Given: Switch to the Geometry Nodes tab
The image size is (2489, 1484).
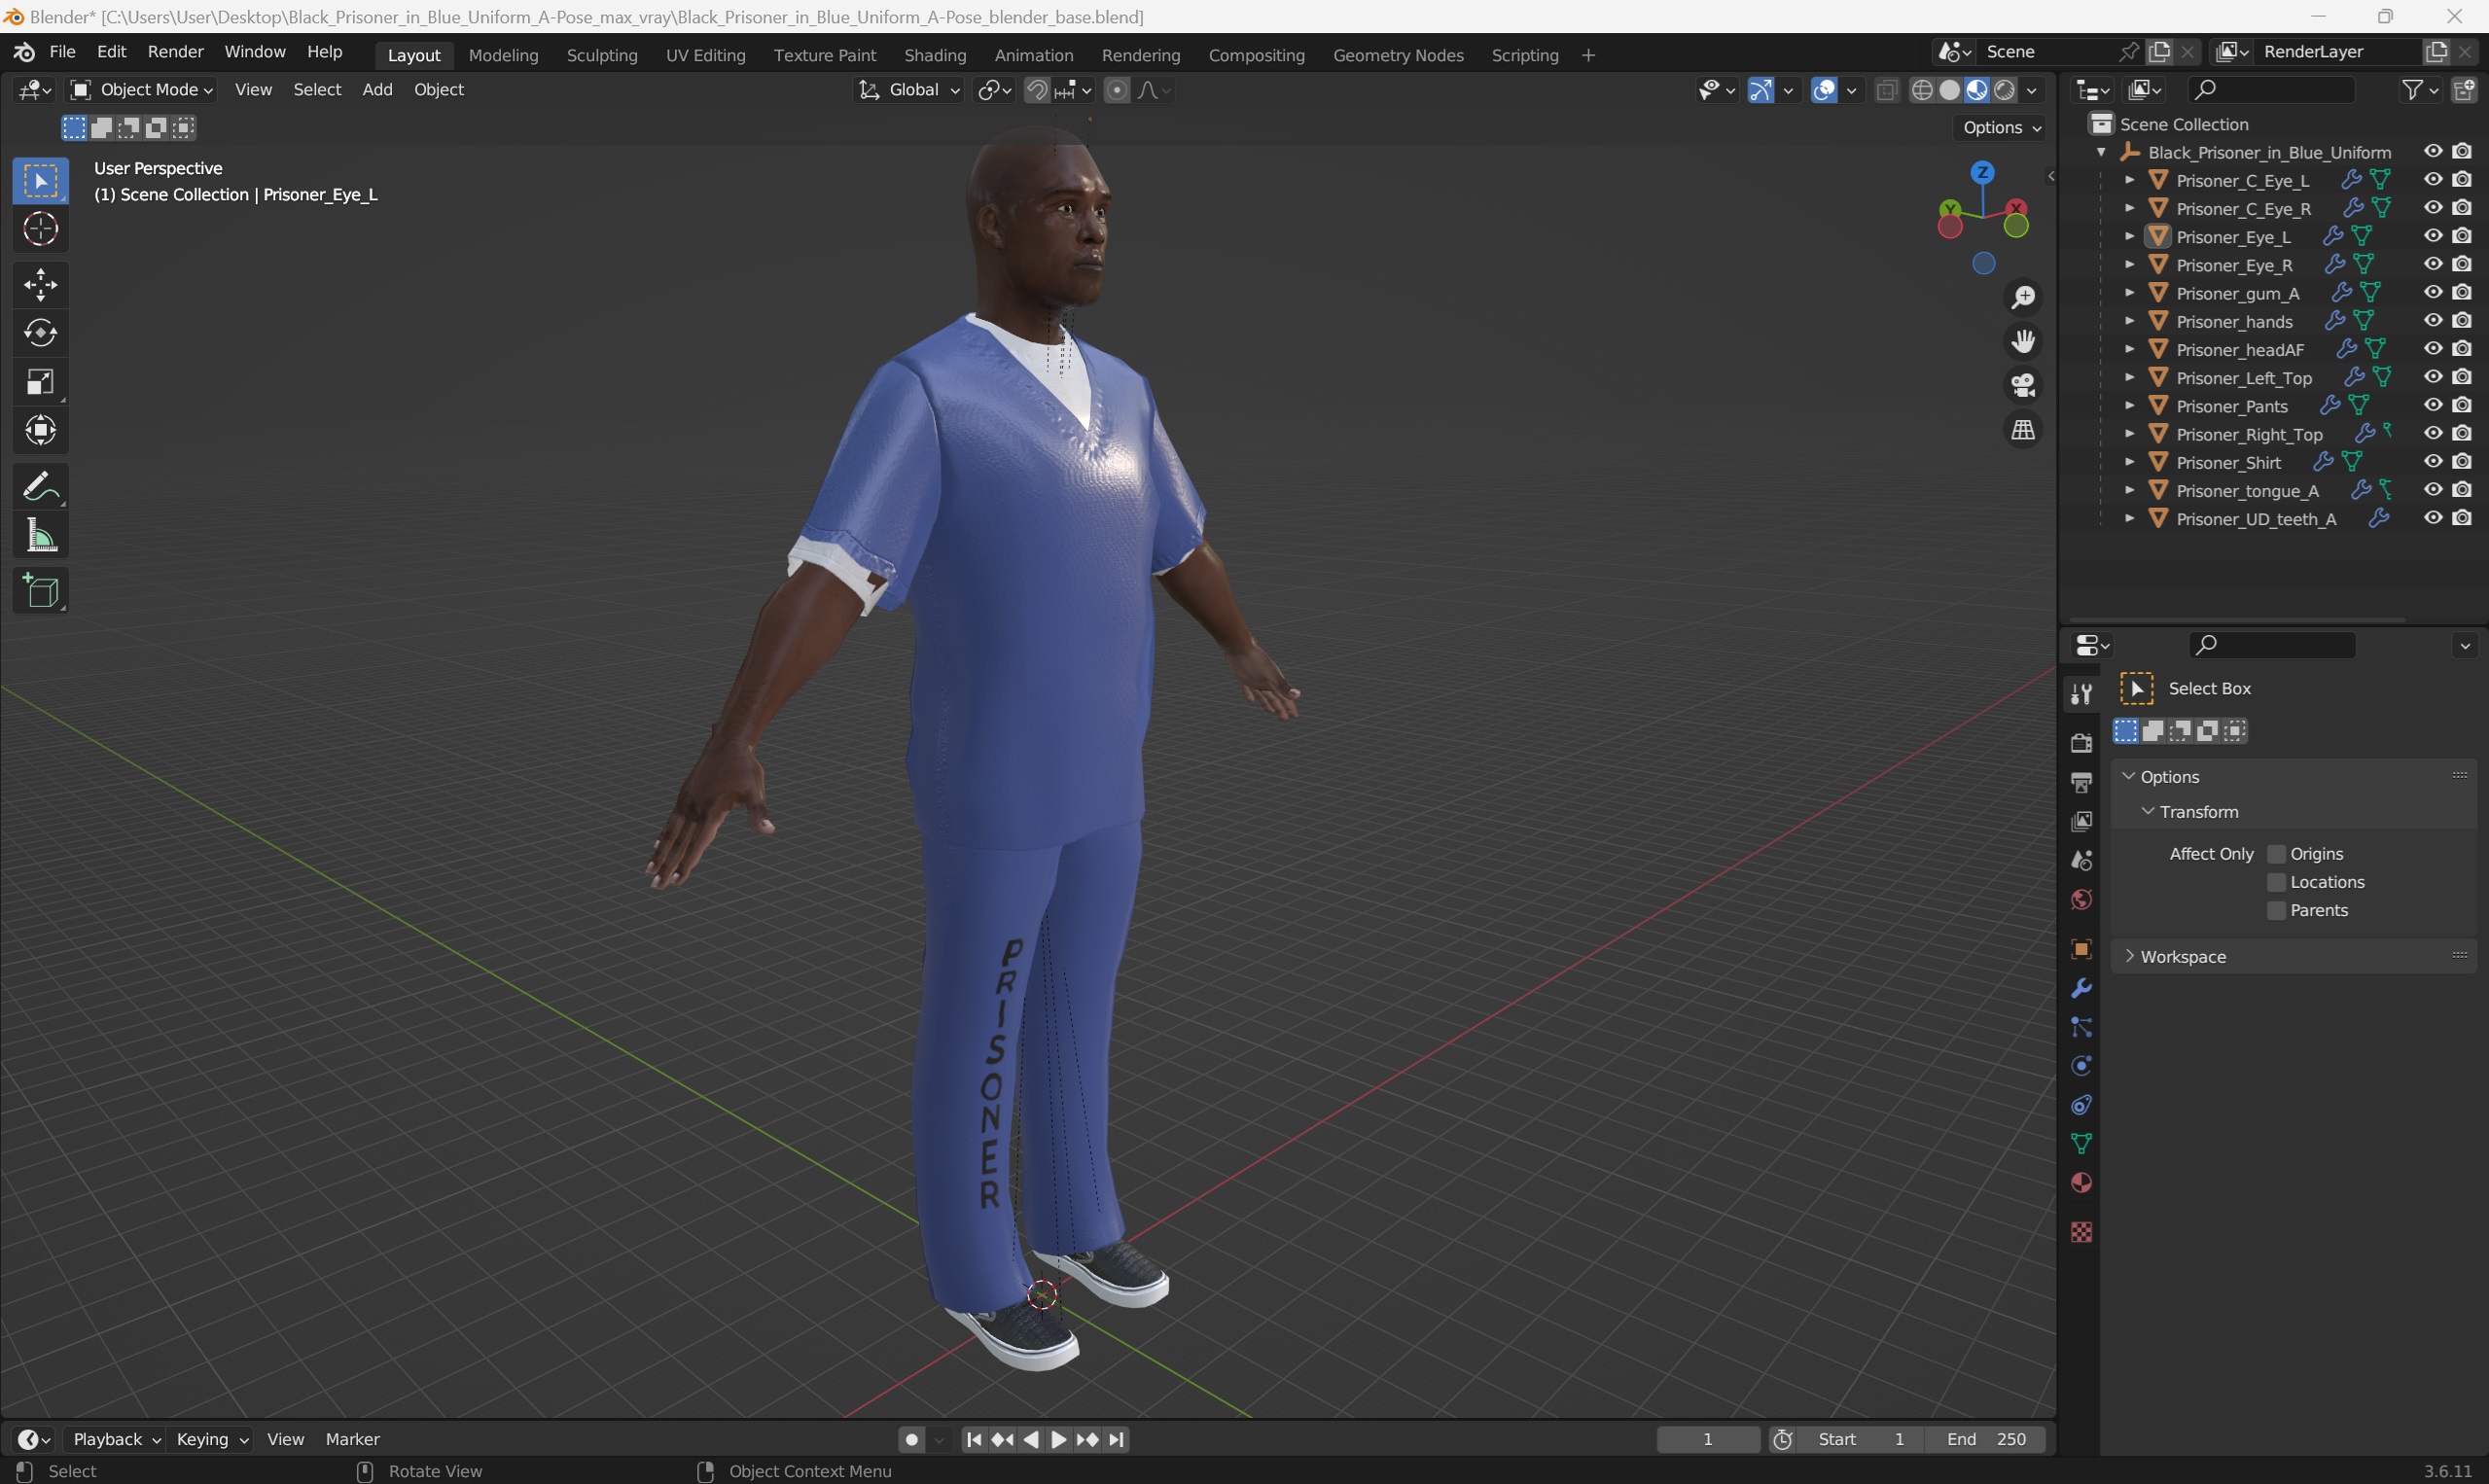Looking at the screenshot, I should coord(1397,55).
